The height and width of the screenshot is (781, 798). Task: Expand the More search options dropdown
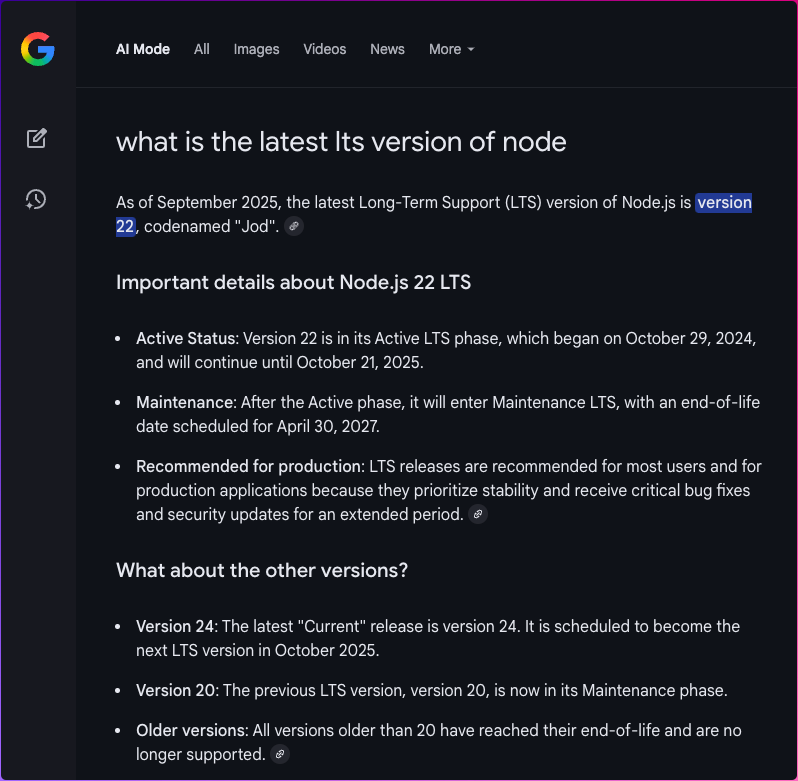point(451,49)
